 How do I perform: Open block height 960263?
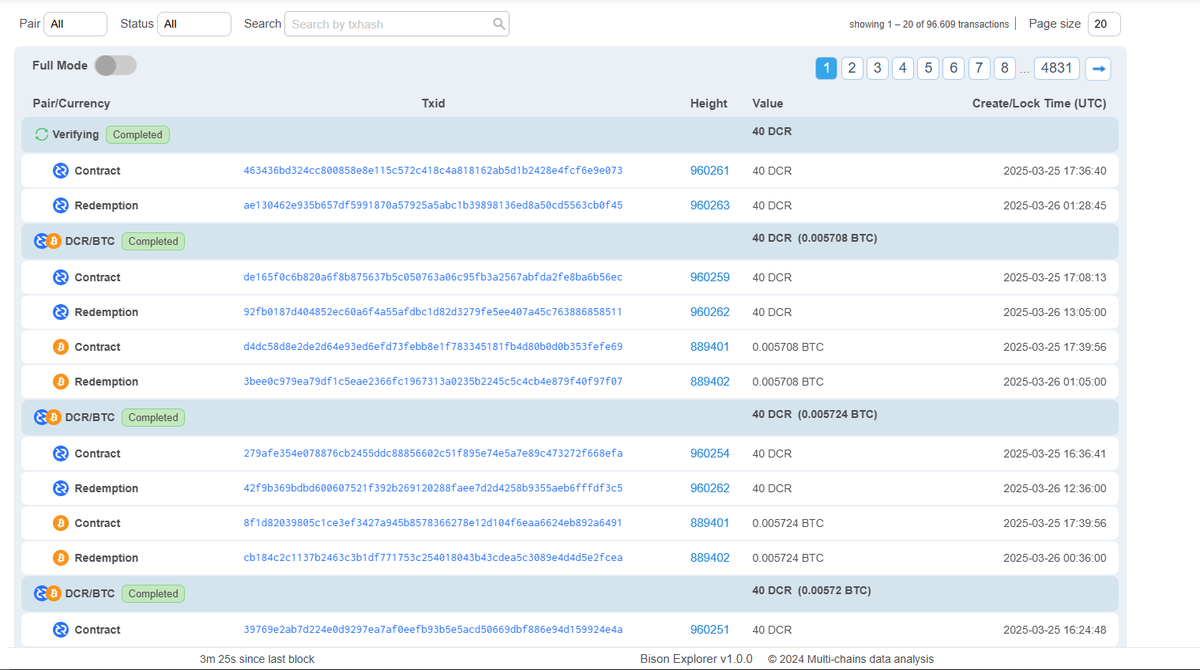[x=710, y=206]
